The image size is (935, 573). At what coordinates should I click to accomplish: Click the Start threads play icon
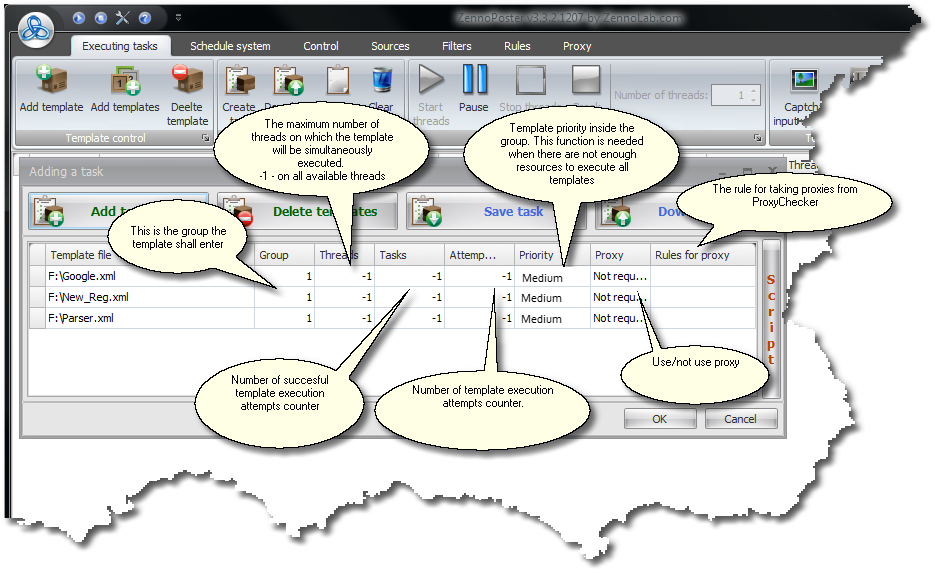point(431,81)
